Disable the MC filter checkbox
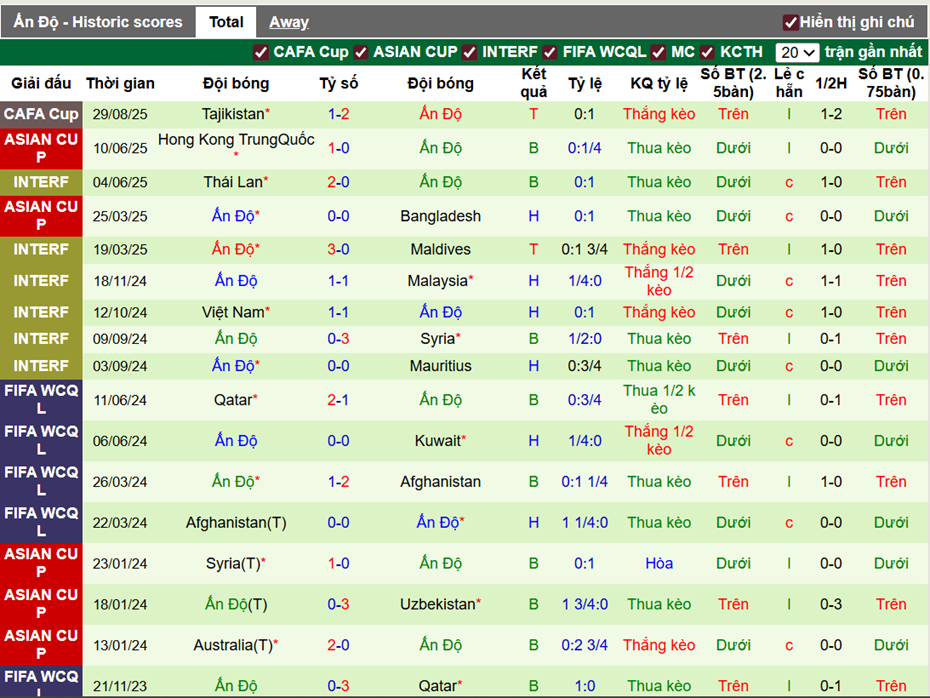Screen dimensions: 930x698 658,52
